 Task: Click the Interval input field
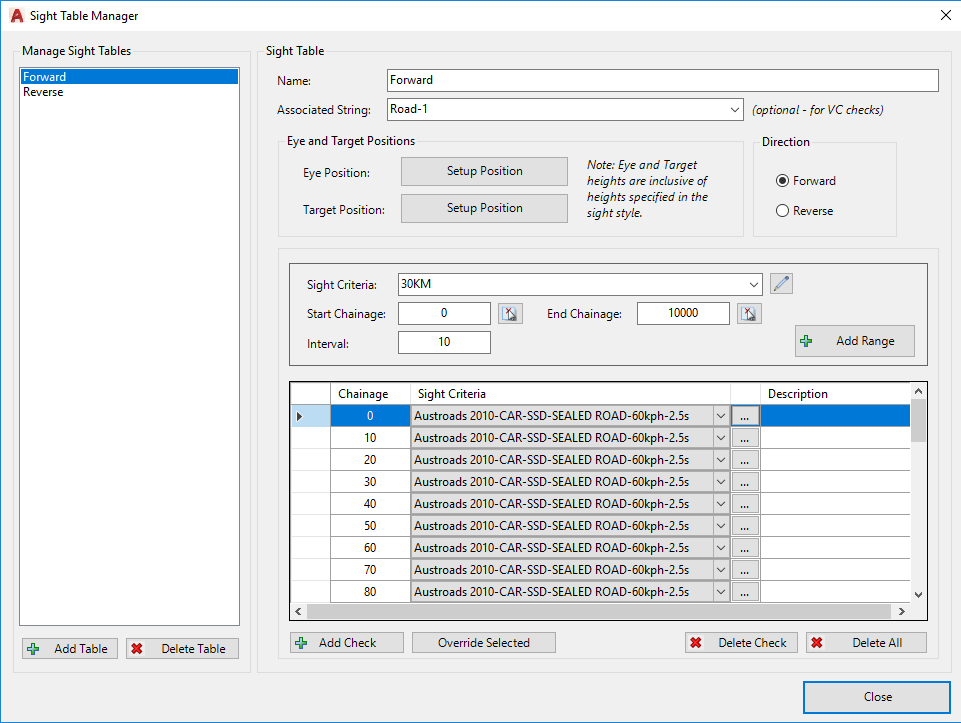point(444,342)
